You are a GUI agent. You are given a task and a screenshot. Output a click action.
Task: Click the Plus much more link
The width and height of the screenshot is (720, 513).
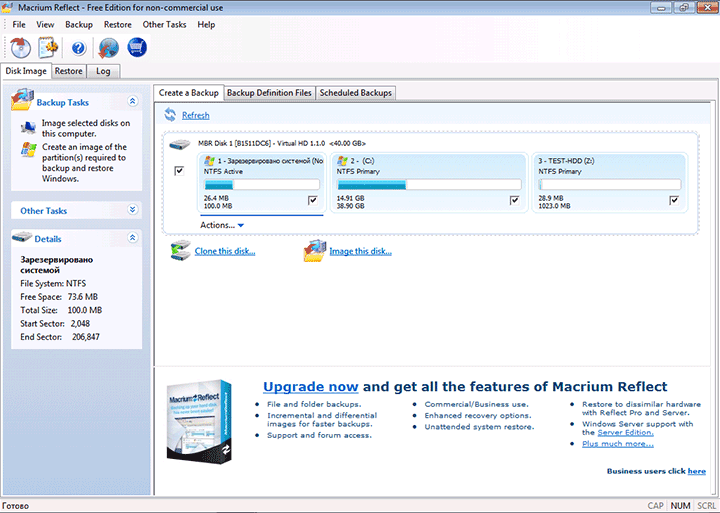pyautogui.click(x=618, y=444)
